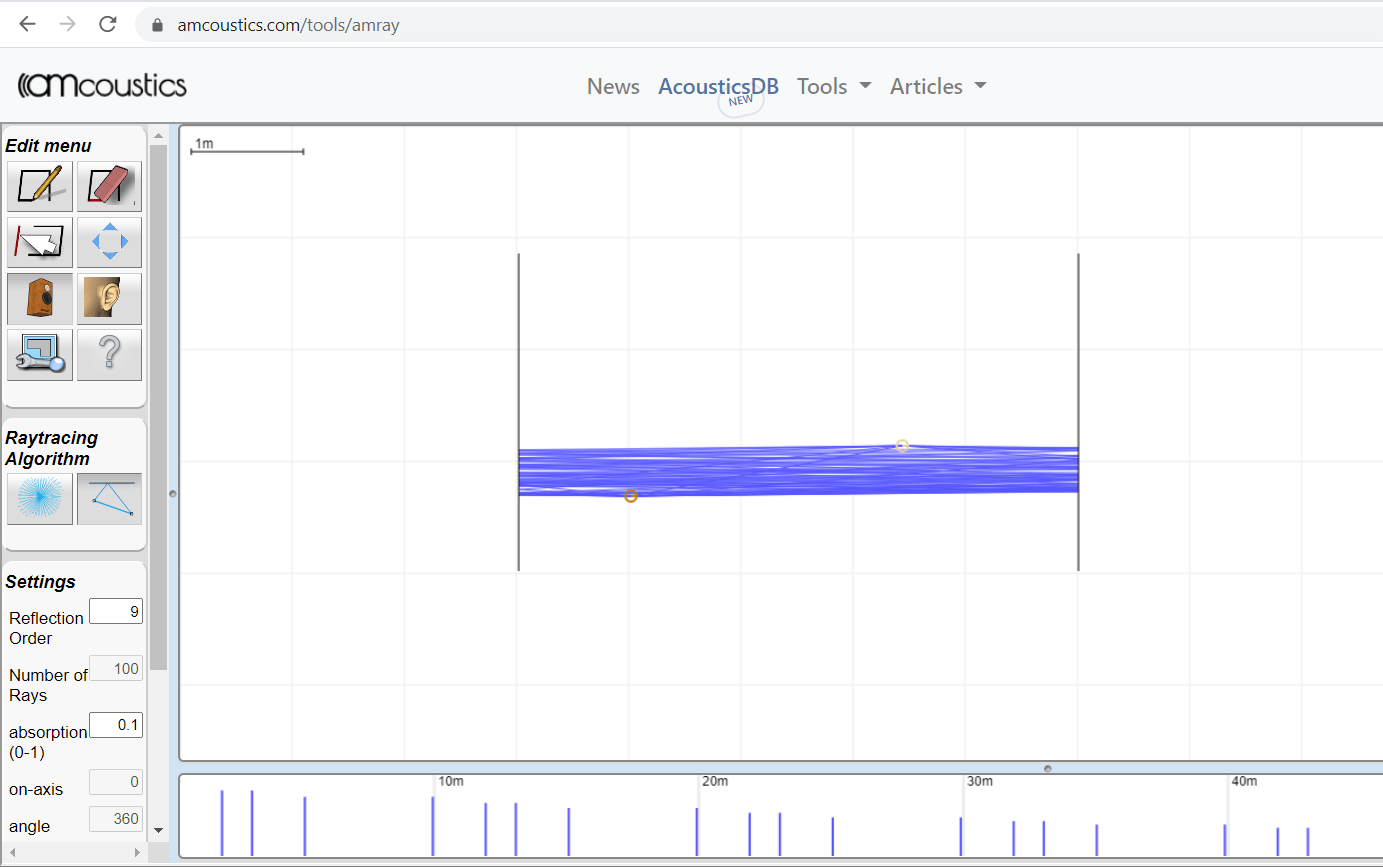Viewport: 1383px width, 867px height.
Task: Click the left panel resize handle dot
Action: (173, 494)
